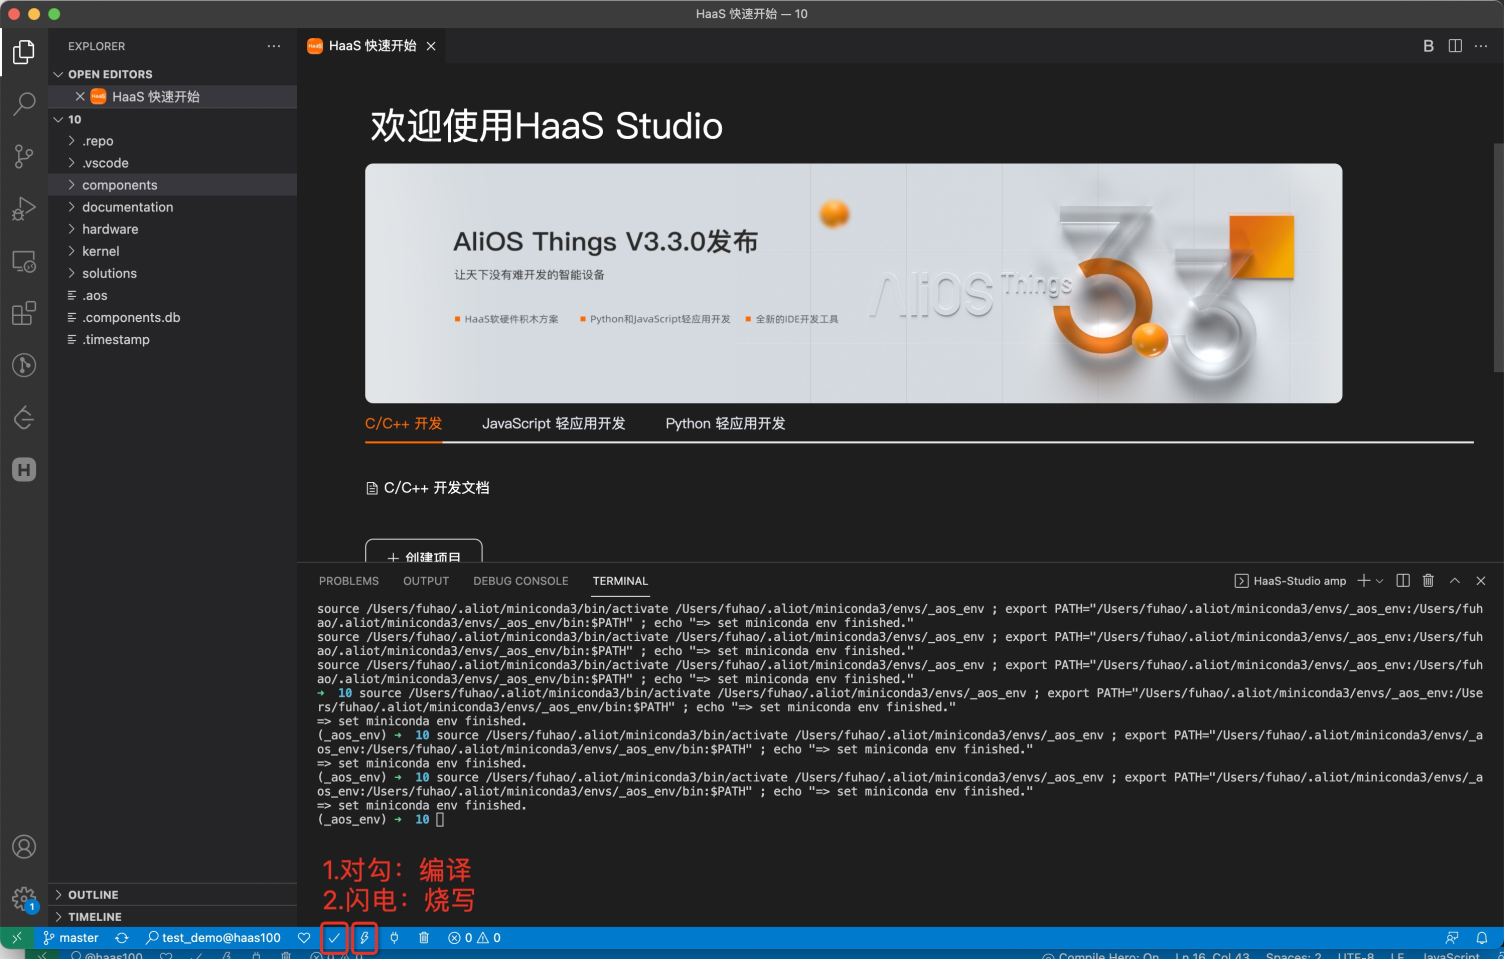Open the Extensions view
Screen dimensions: 1504x959
point(24,313)
